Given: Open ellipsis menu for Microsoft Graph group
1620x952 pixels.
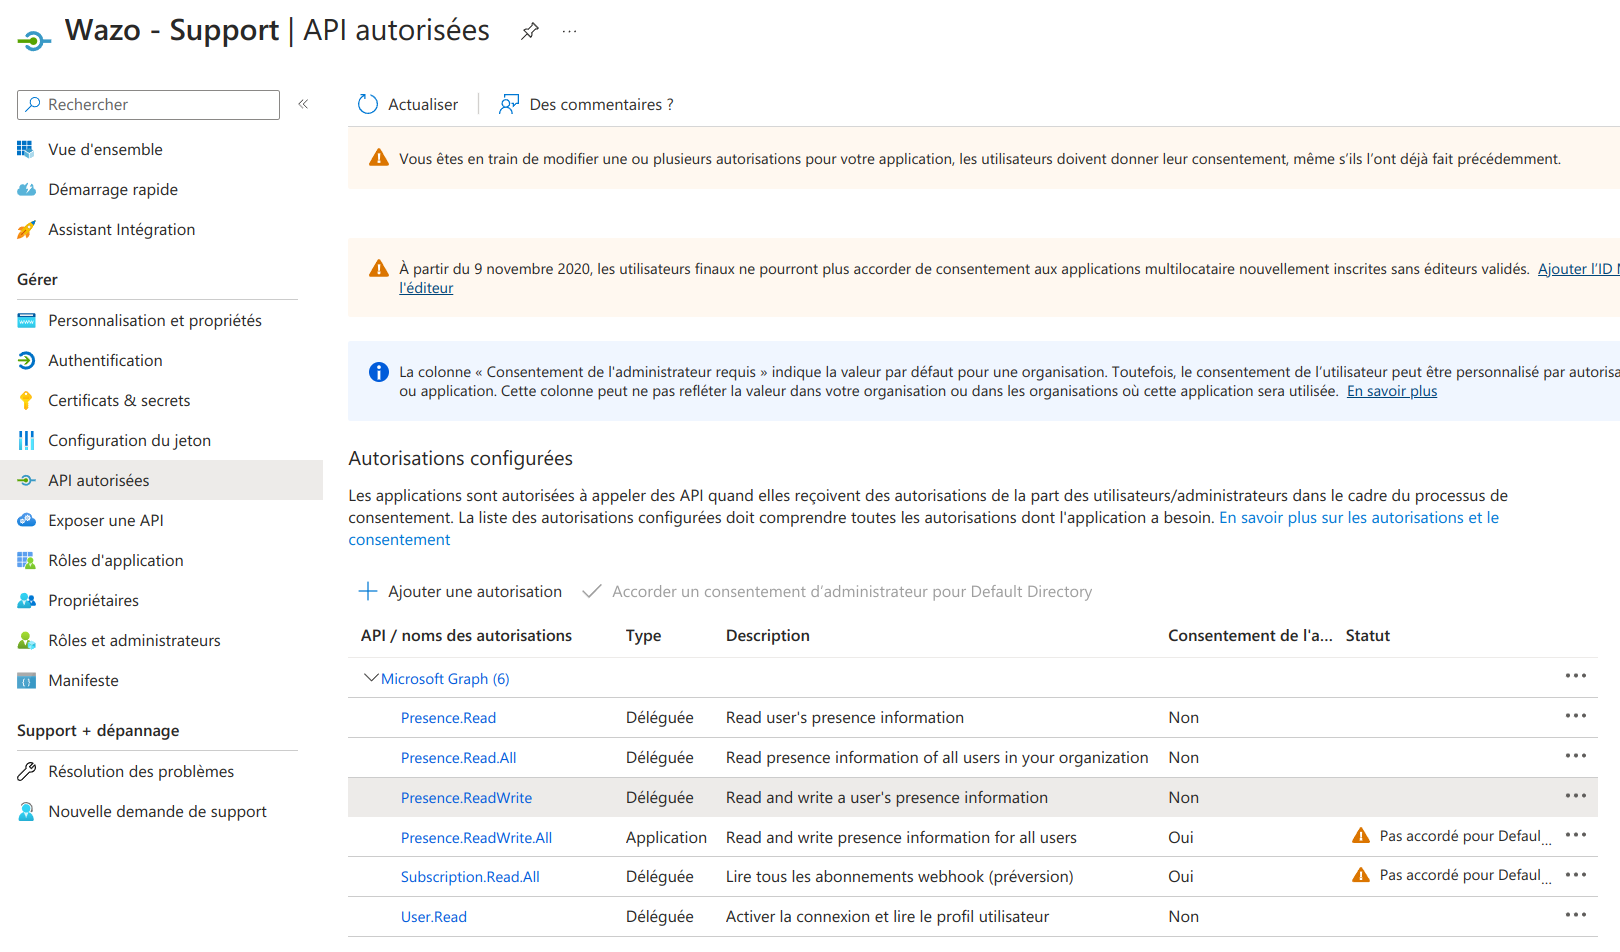Looking at the screenshot, I should coord(1576,676).
